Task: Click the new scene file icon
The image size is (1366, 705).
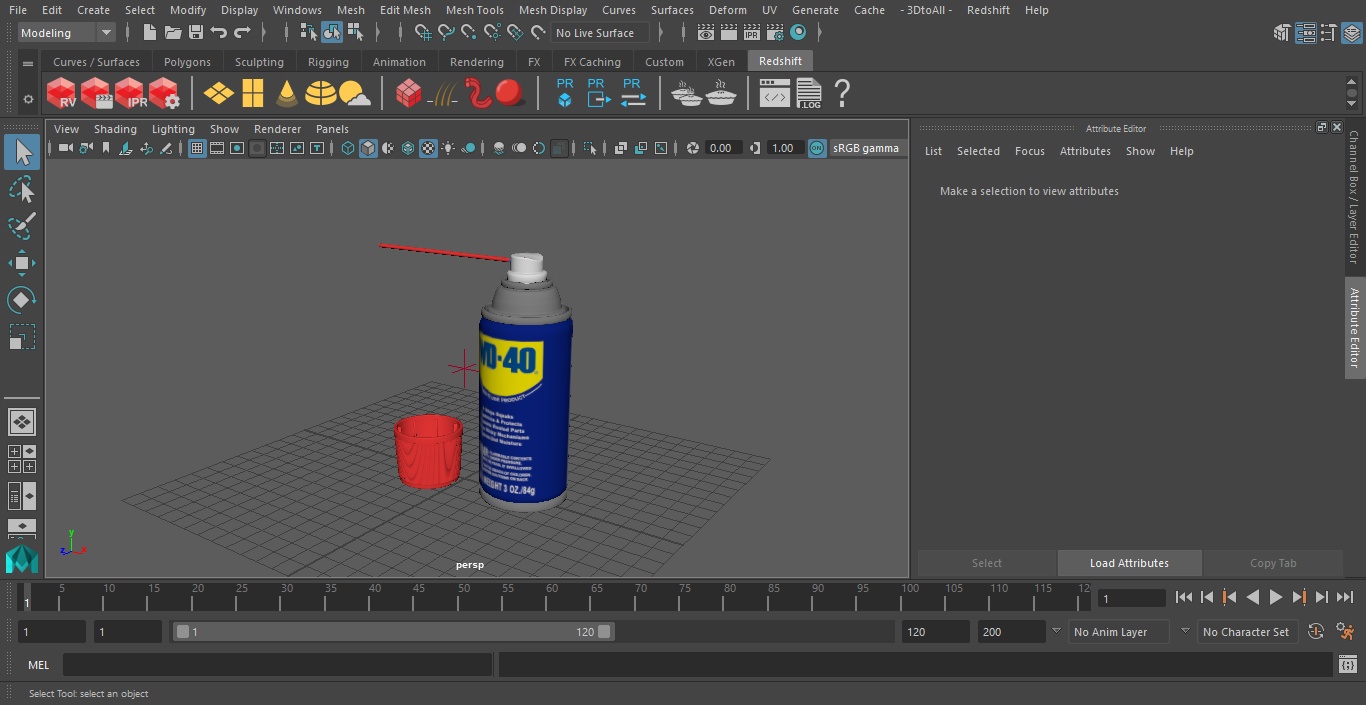Action: click(150, 33)
